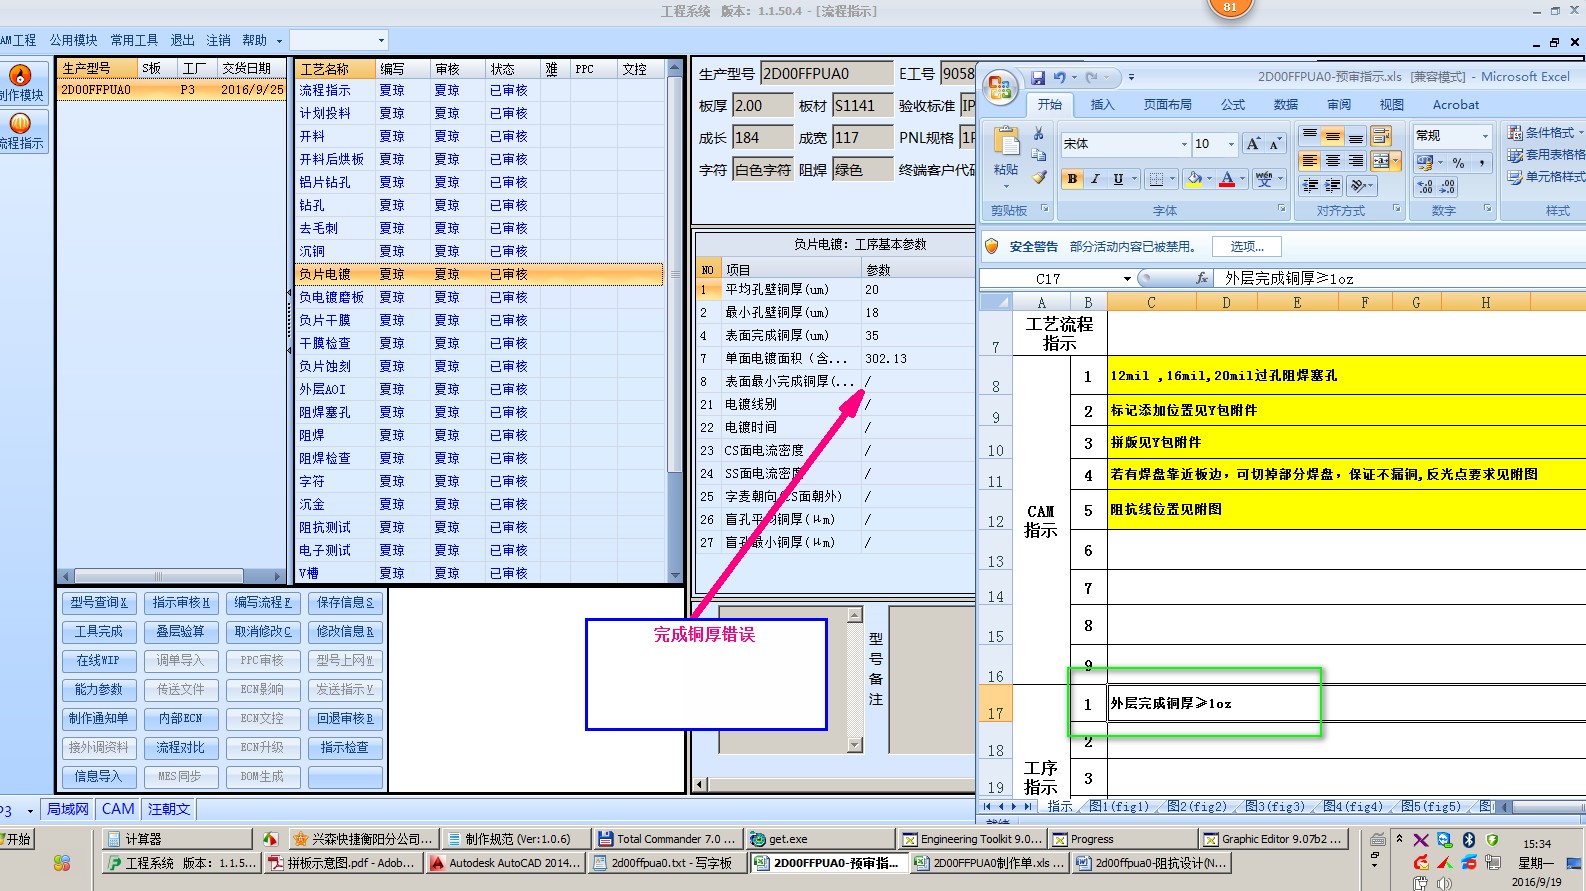Expand the Name Box C17 dropdown
Screen dimensions: 1586x891
[x=1127, y=279]
